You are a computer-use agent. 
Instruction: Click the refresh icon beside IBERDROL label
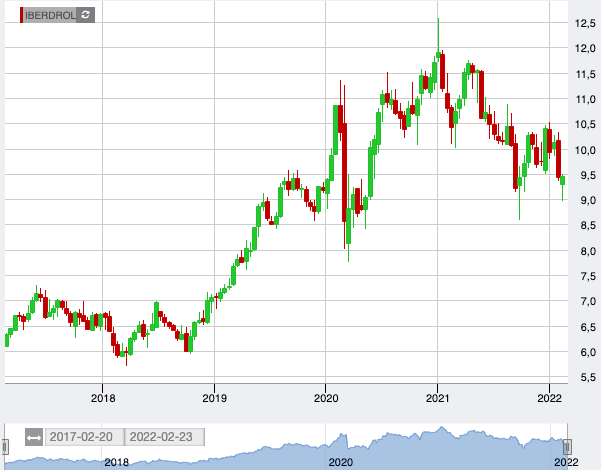pyautogui.click(x=86, y=15)
